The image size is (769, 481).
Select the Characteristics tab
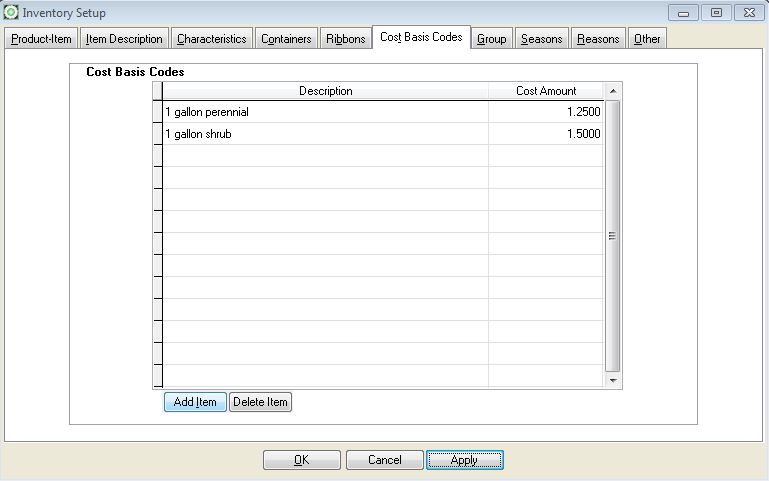(211, 39)
